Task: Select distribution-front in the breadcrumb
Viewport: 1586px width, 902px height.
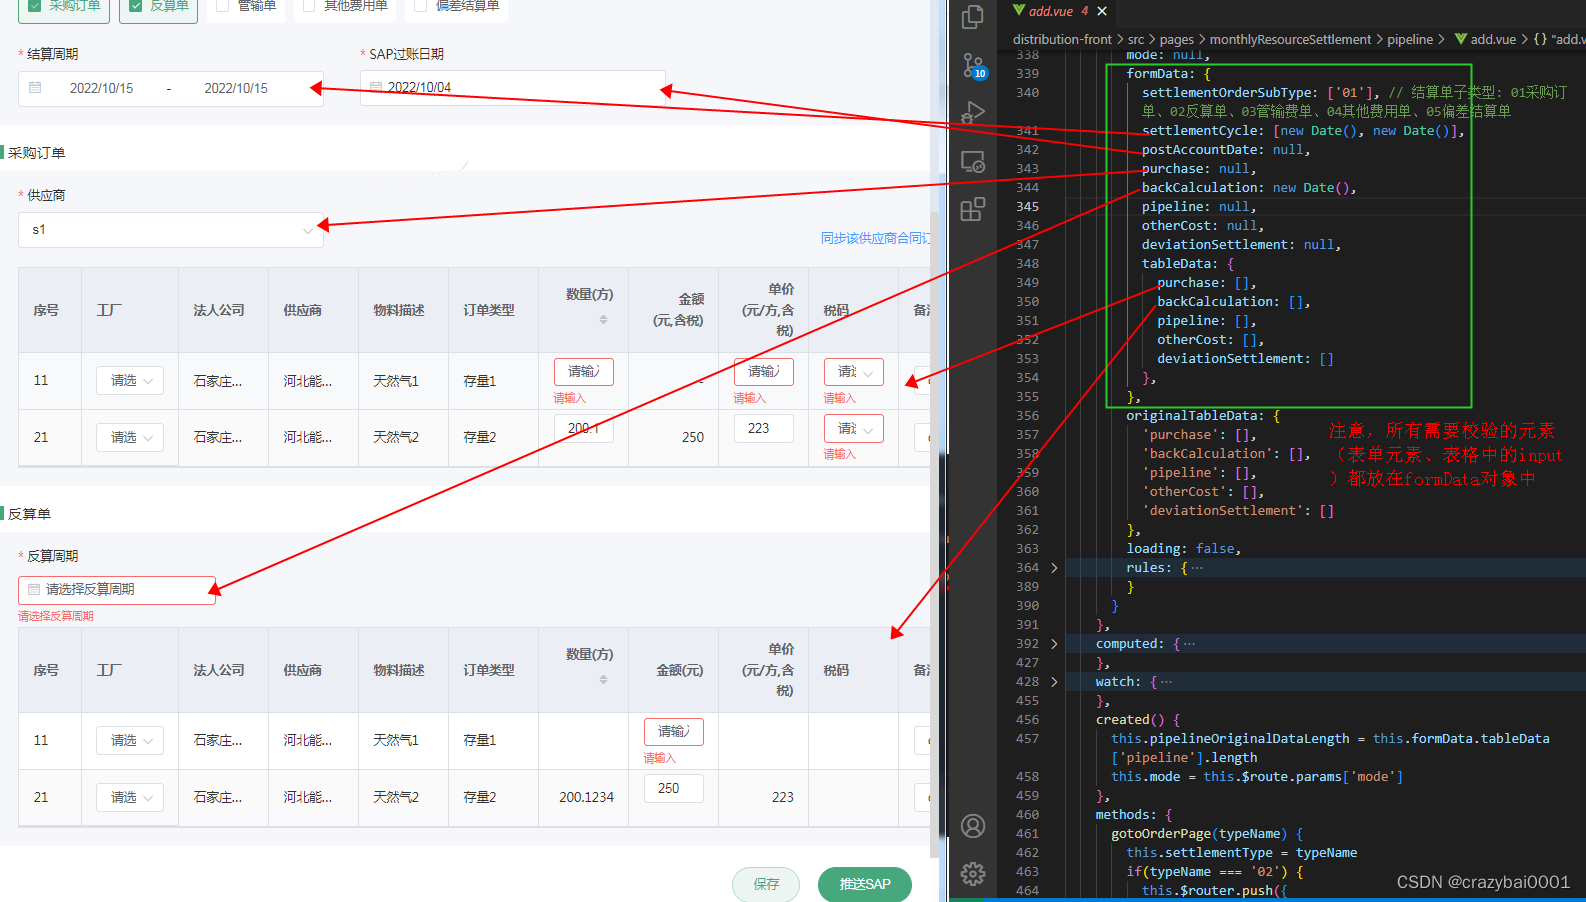Action: [x=1062, y=40]
